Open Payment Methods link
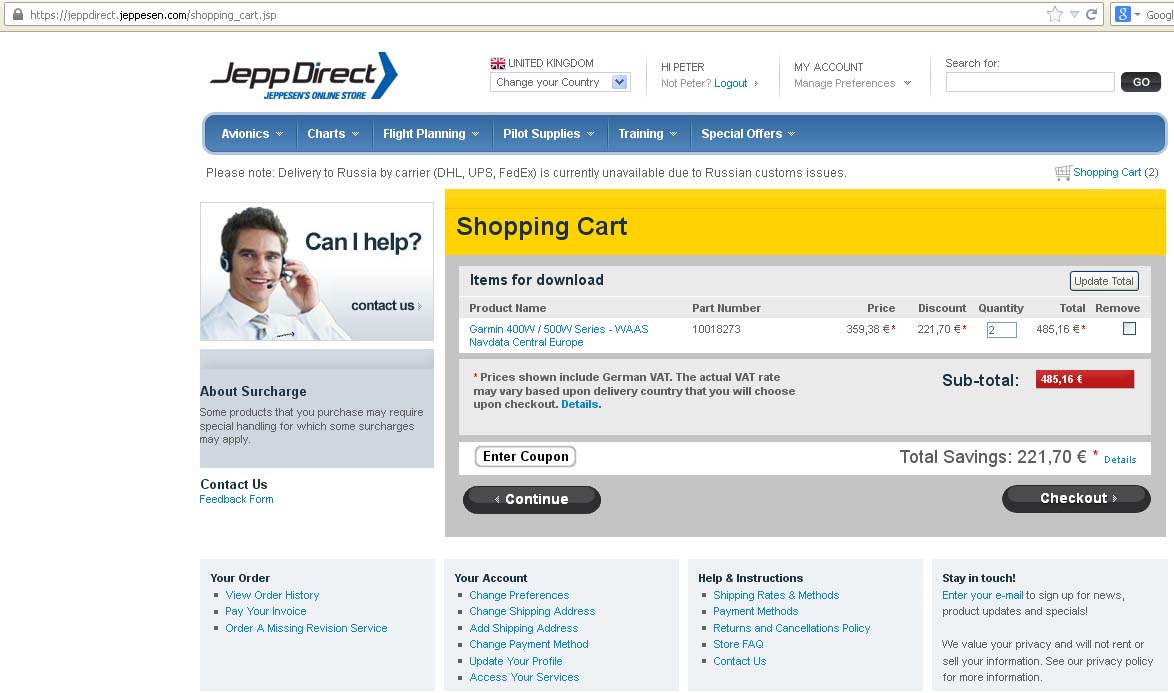 [755, 611]
